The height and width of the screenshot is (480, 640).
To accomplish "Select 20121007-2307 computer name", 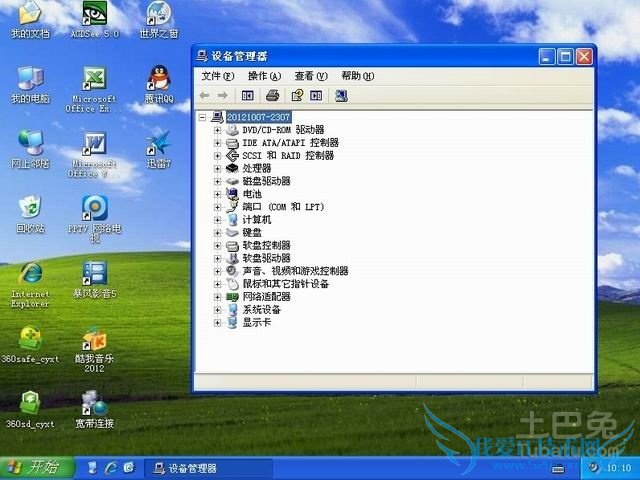I will 258,118.
